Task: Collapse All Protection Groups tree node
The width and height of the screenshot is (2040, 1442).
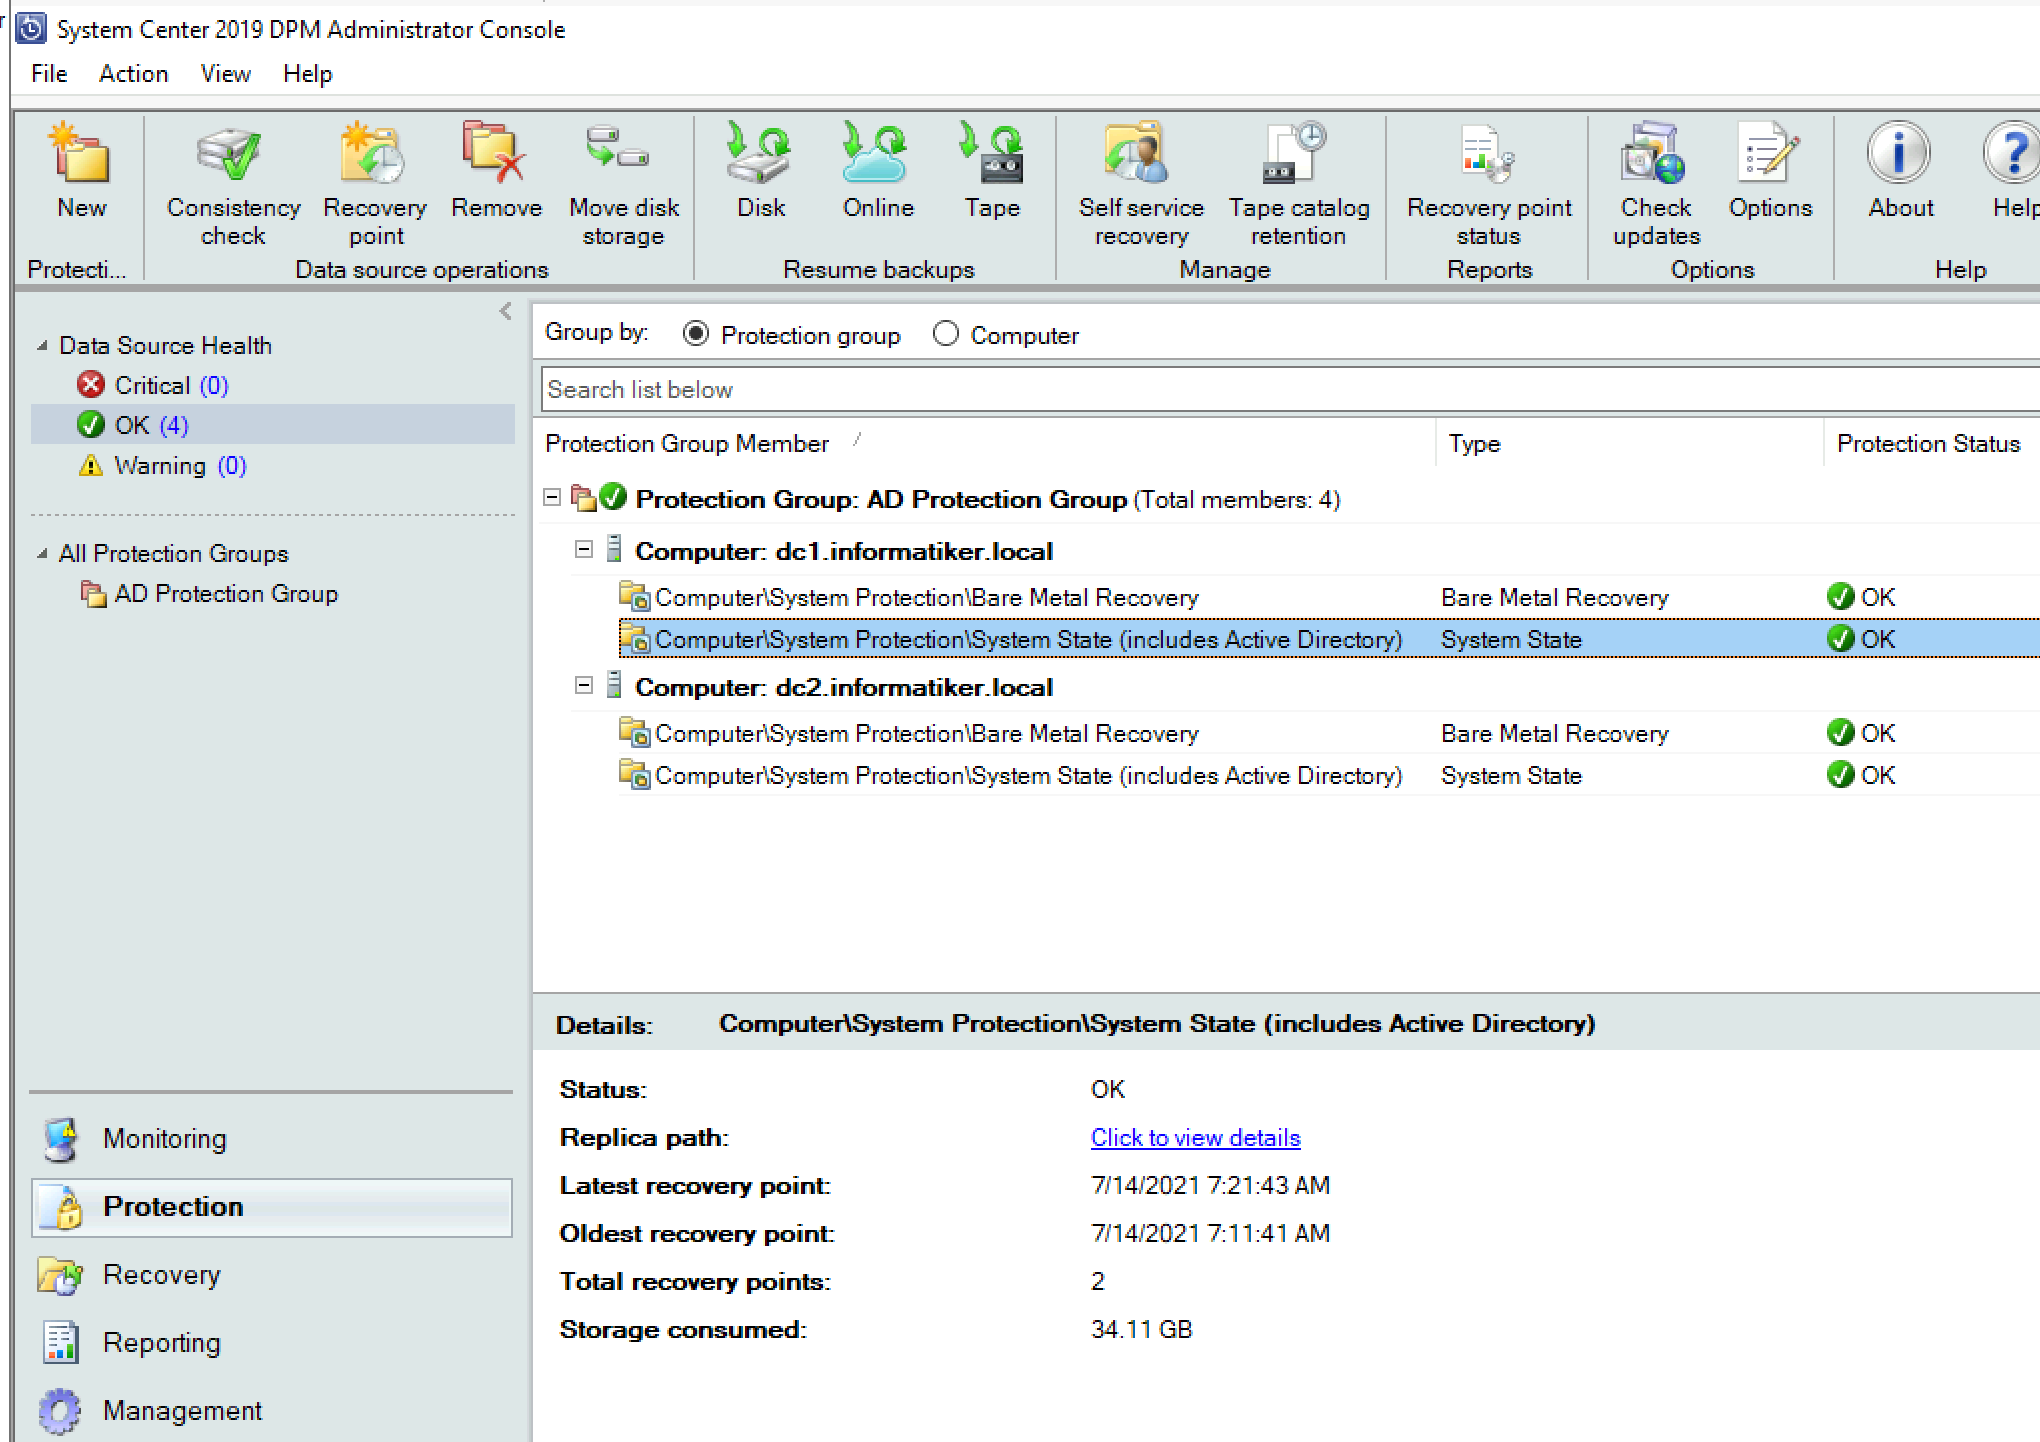Action: pyautogui.click(x=42, y=553)
